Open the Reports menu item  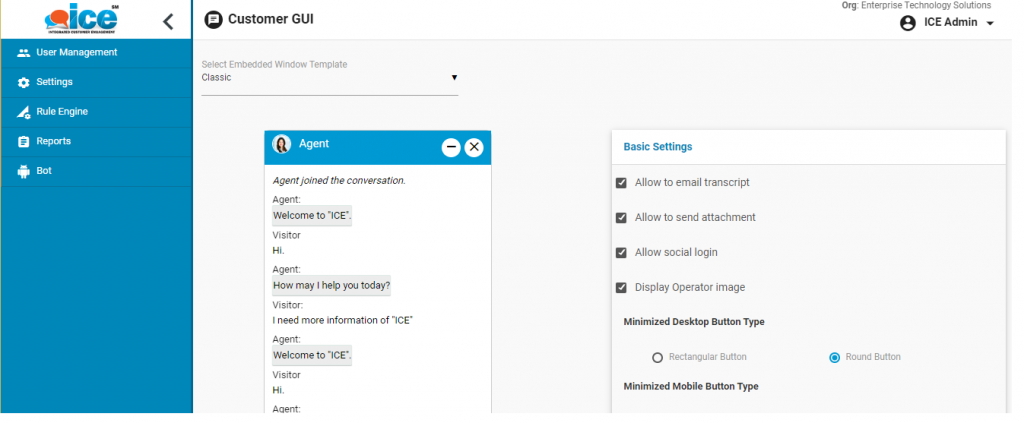click(x=53, y=141)
